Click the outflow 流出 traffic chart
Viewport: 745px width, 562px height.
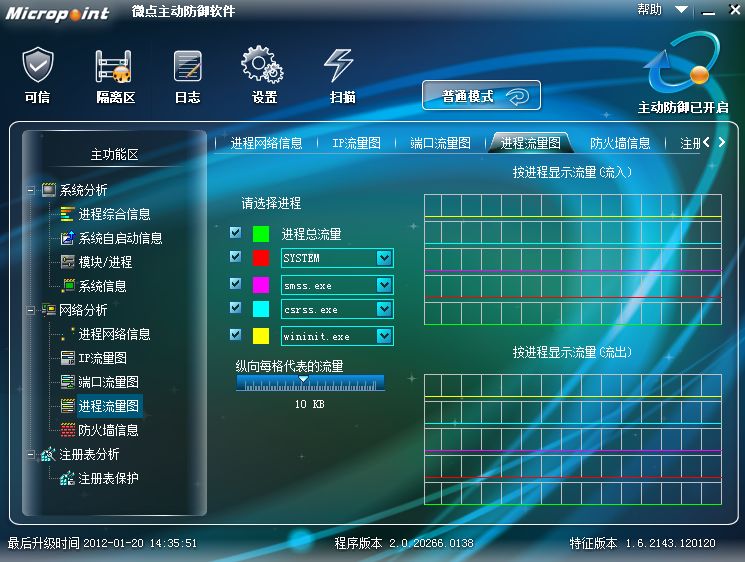coord(573,439)
